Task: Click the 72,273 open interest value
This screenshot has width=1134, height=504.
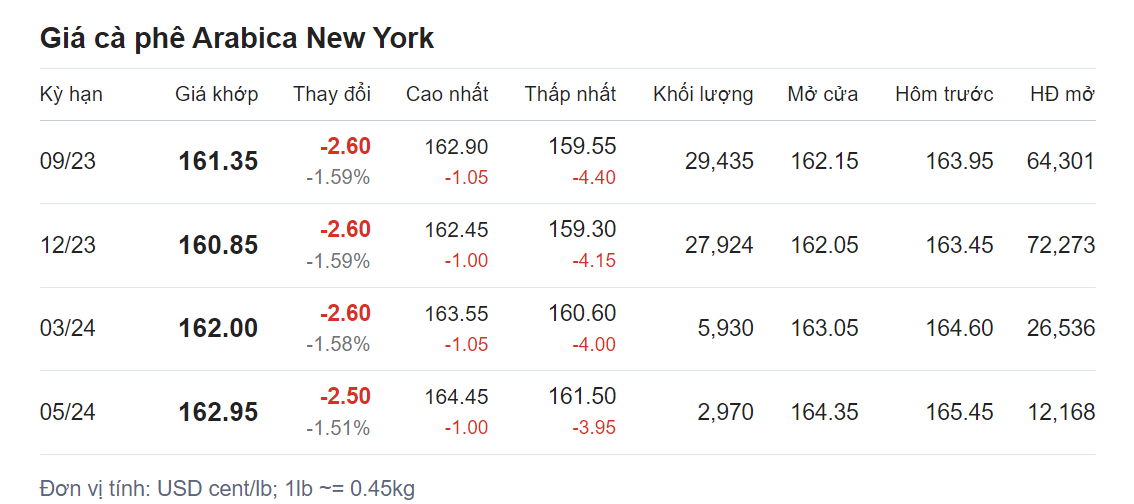Action: pos(1060,245)
